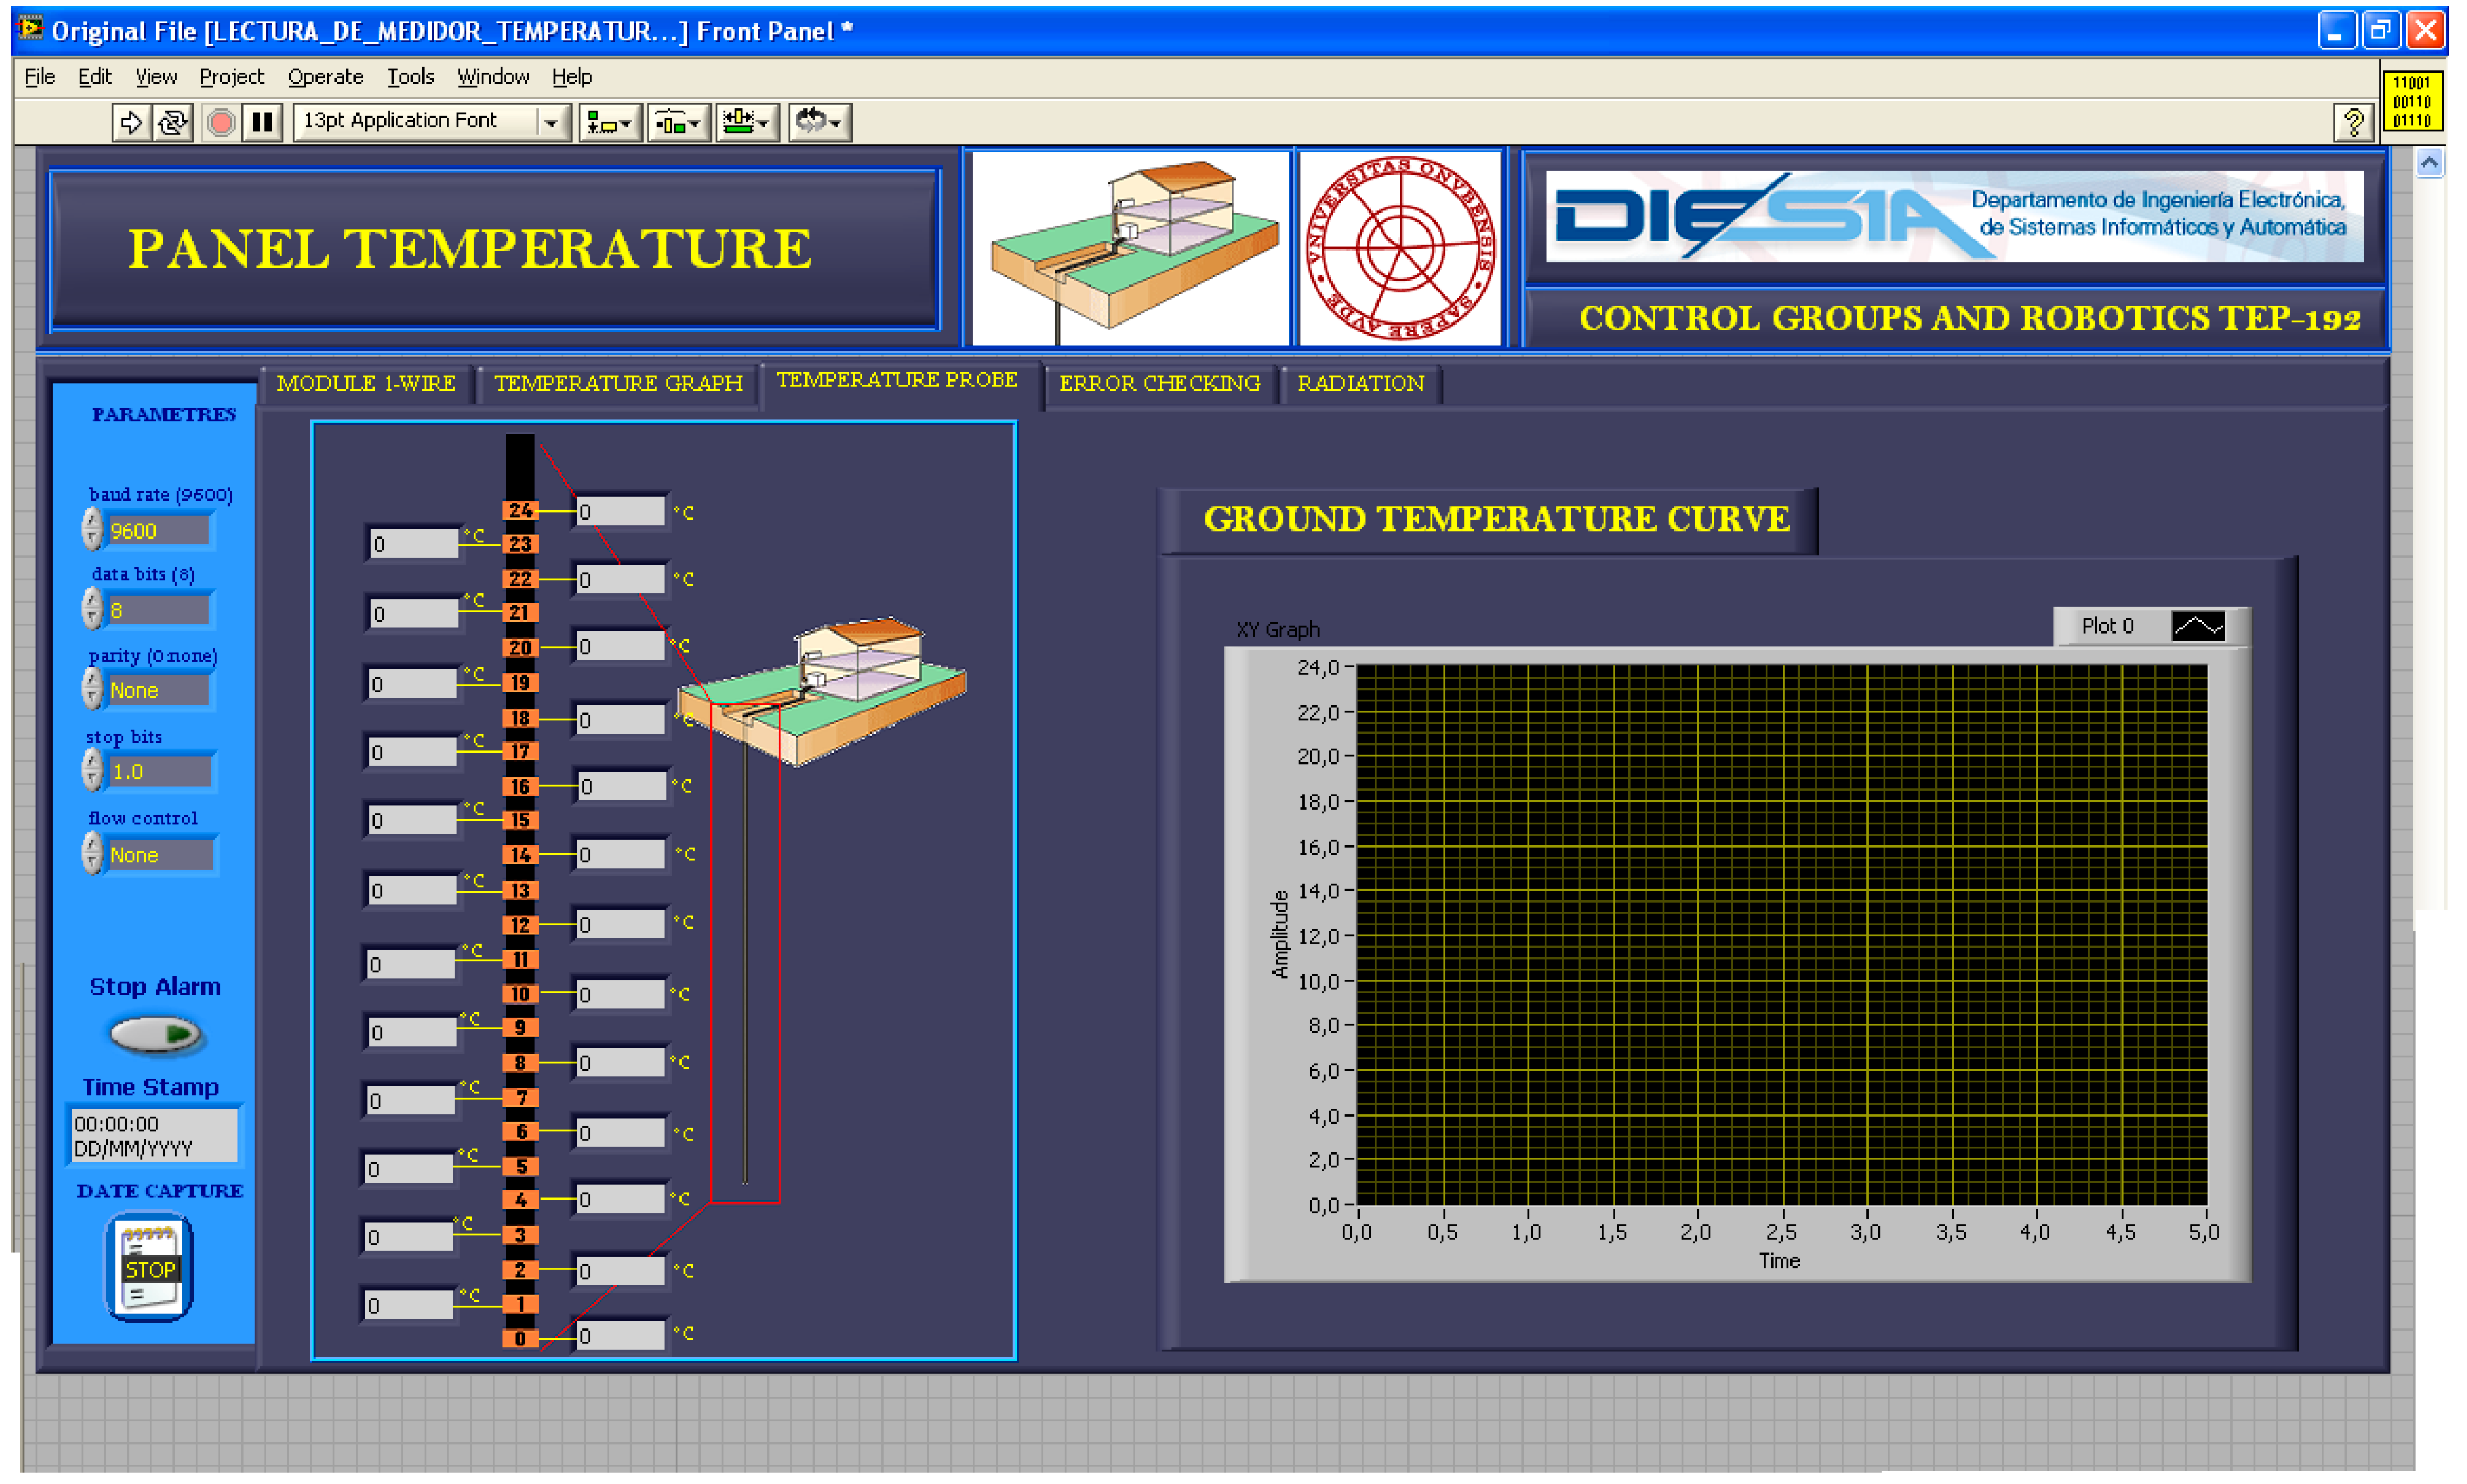Viewport: 2467px width, 1484px height.
Task: Click the sensor 23 temperature field
Action: (413, 543)
